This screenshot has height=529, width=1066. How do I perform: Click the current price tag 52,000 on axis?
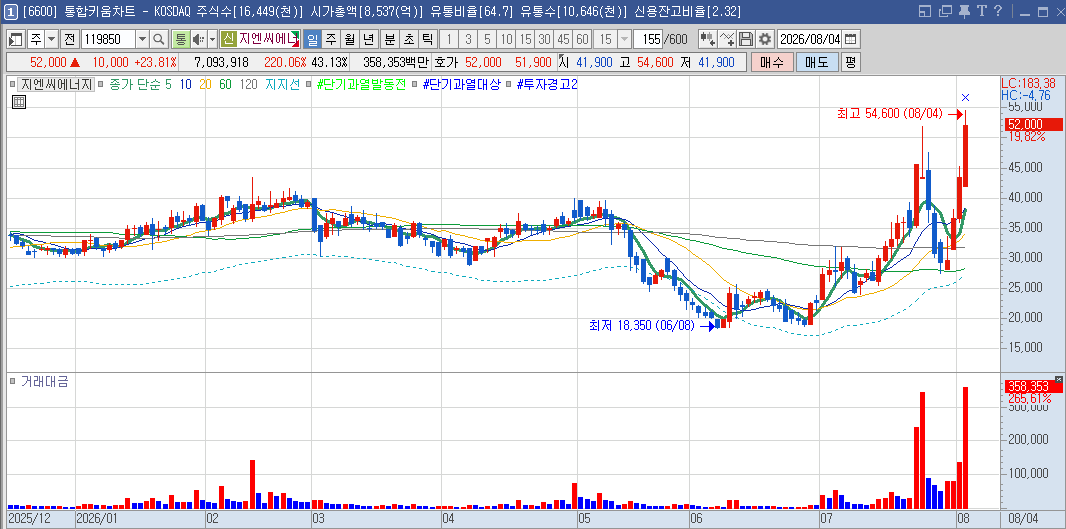click(1033, 124)
